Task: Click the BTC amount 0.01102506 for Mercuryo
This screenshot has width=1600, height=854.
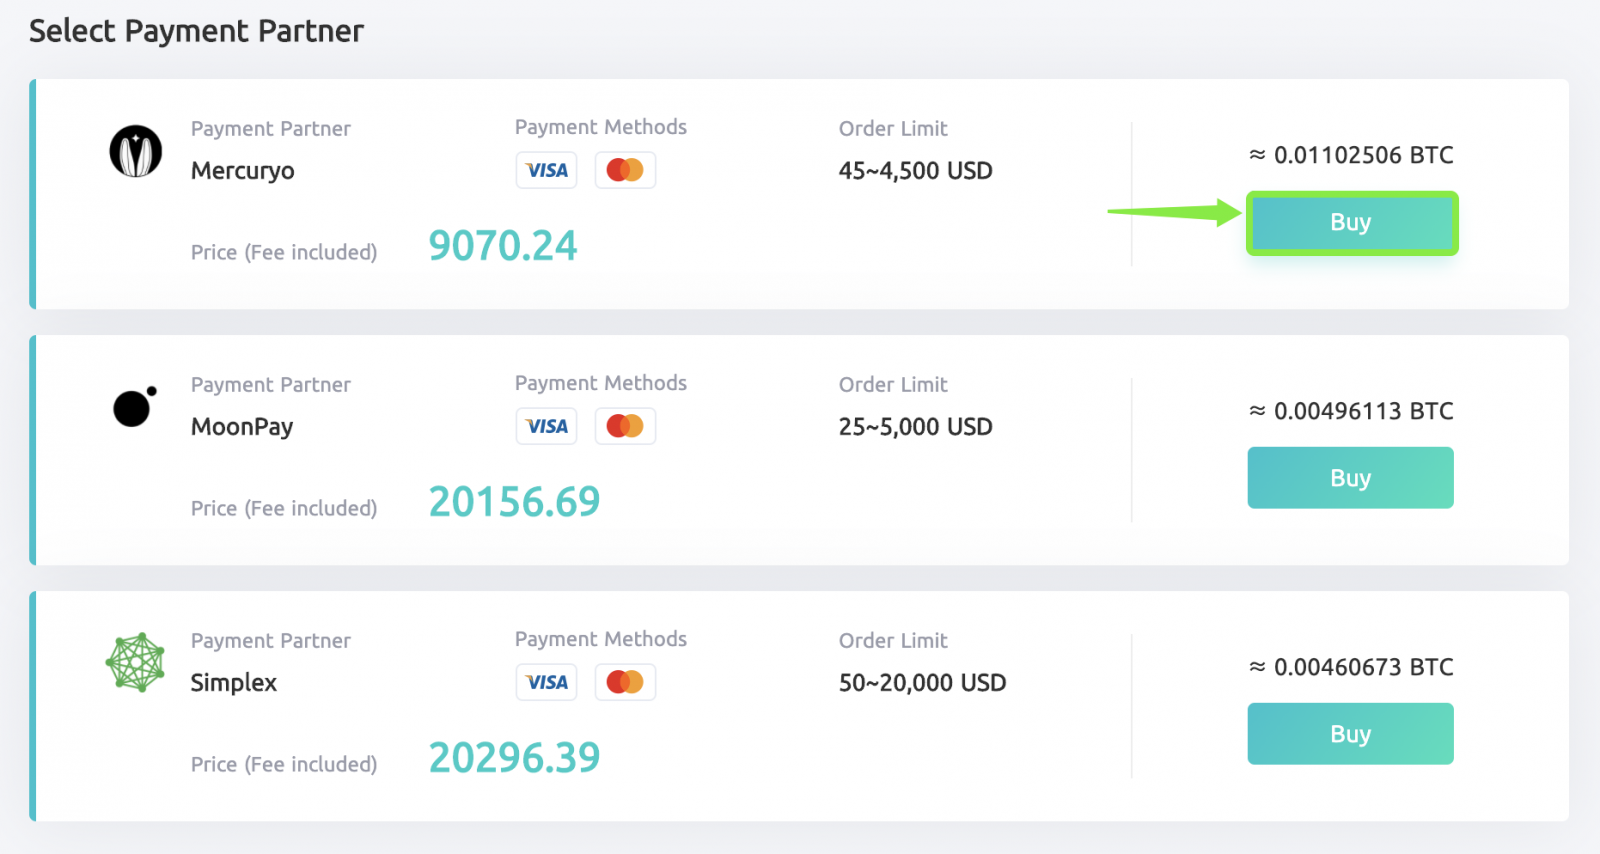Action: tap(1351, 155)
